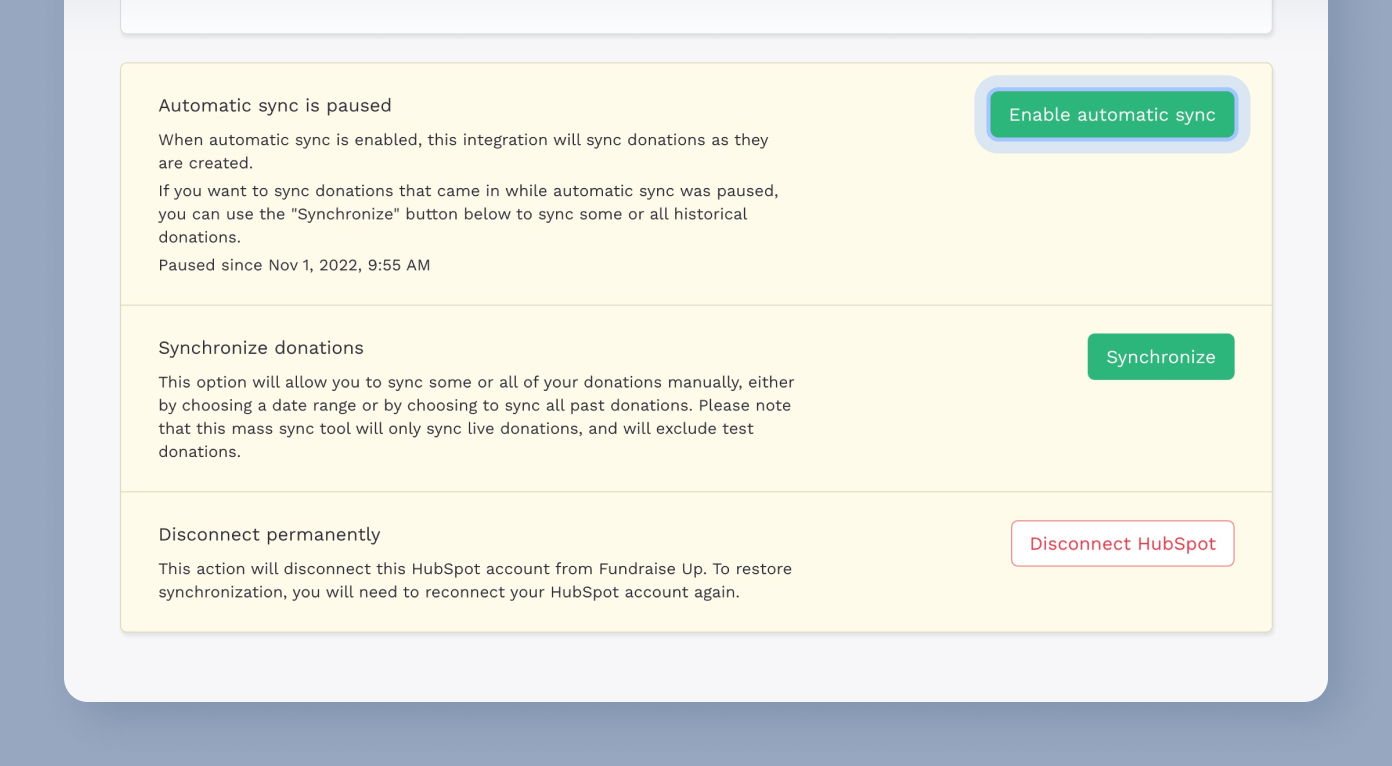
Task: Click the Disconnect HubSpot button
Action: coord(1123,544)
